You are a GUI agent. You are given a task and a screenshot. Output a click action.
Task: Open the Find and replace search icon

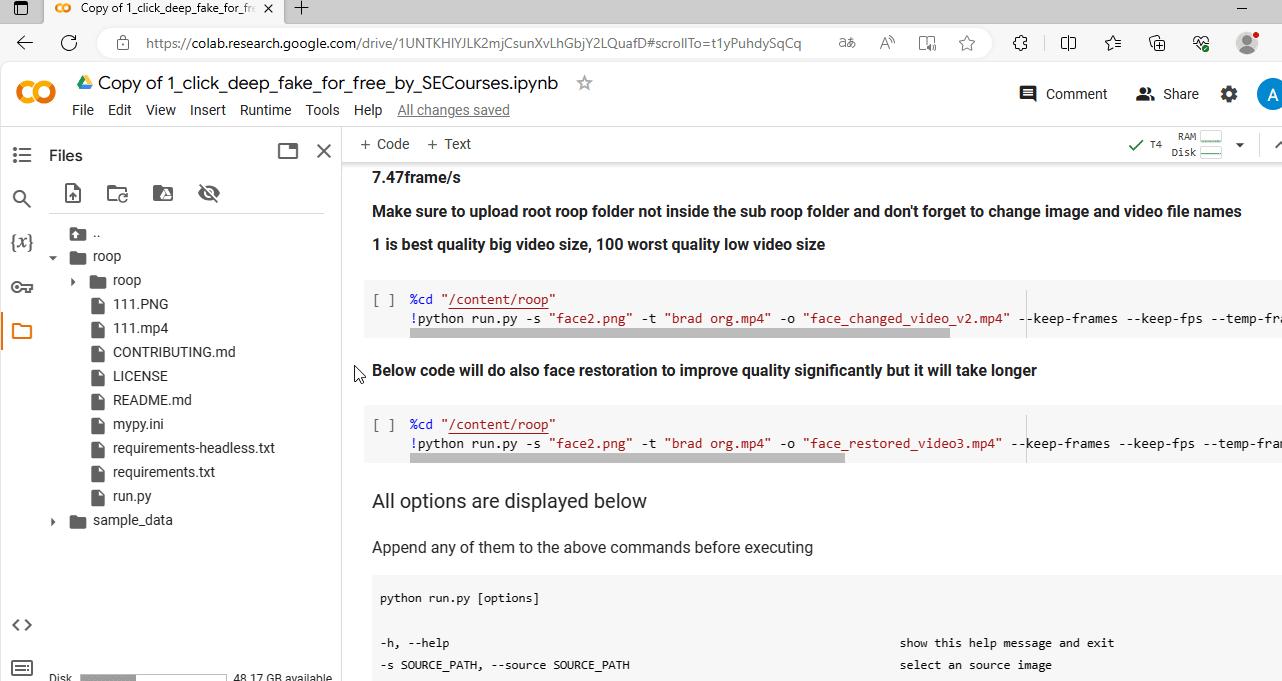(22, 199)
